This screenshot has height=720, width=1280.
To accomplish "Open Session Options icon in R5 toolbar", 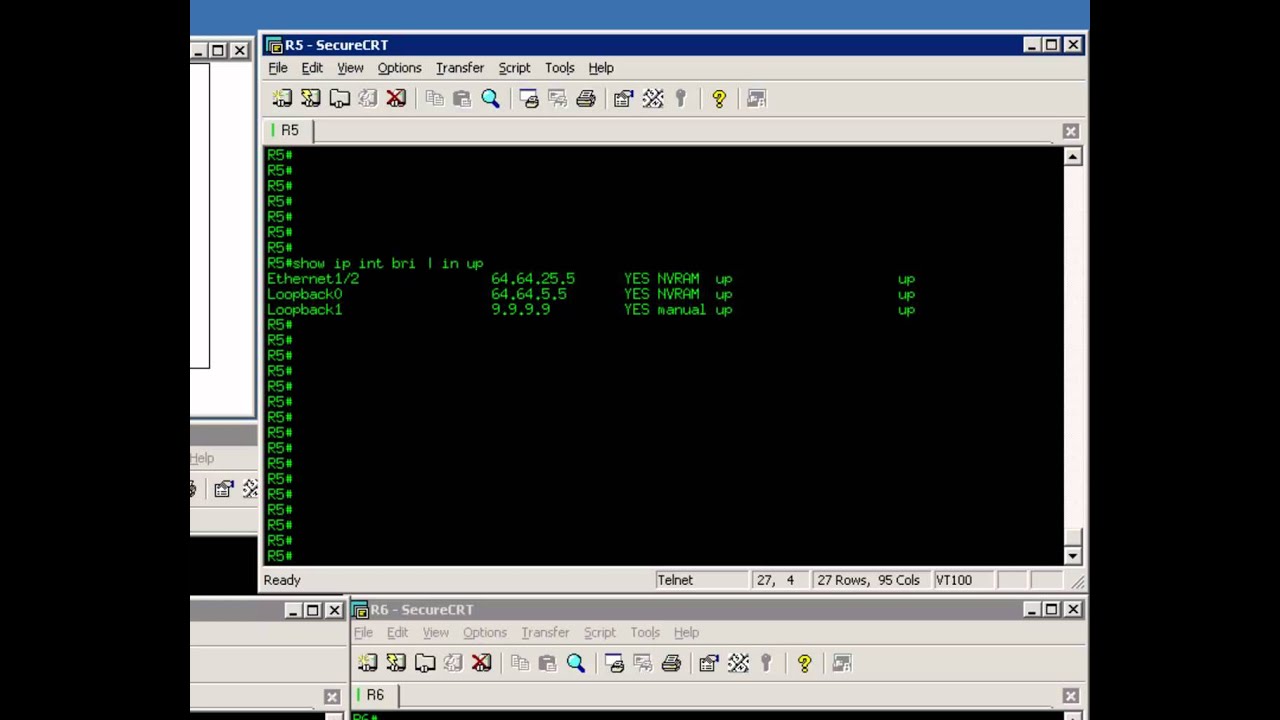I will coord(624,98).
